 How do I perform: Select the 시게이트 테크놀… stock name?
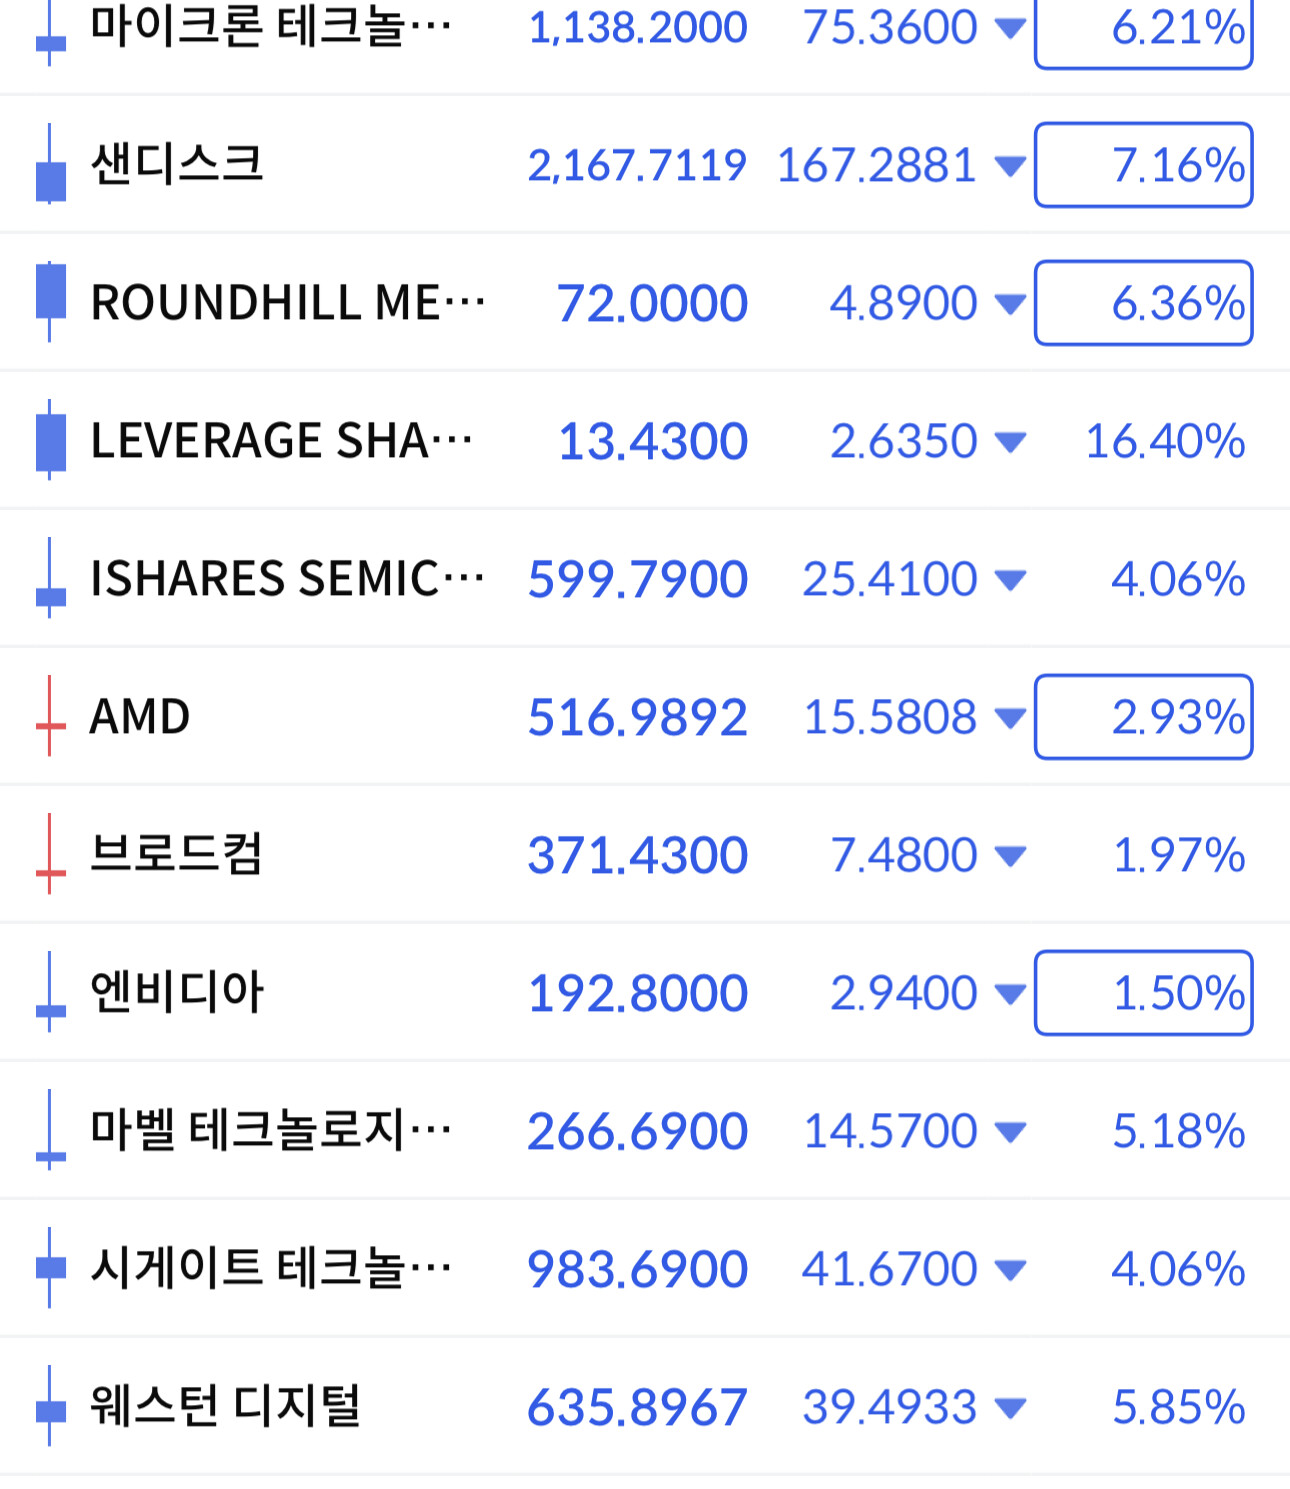(270, 1267)
